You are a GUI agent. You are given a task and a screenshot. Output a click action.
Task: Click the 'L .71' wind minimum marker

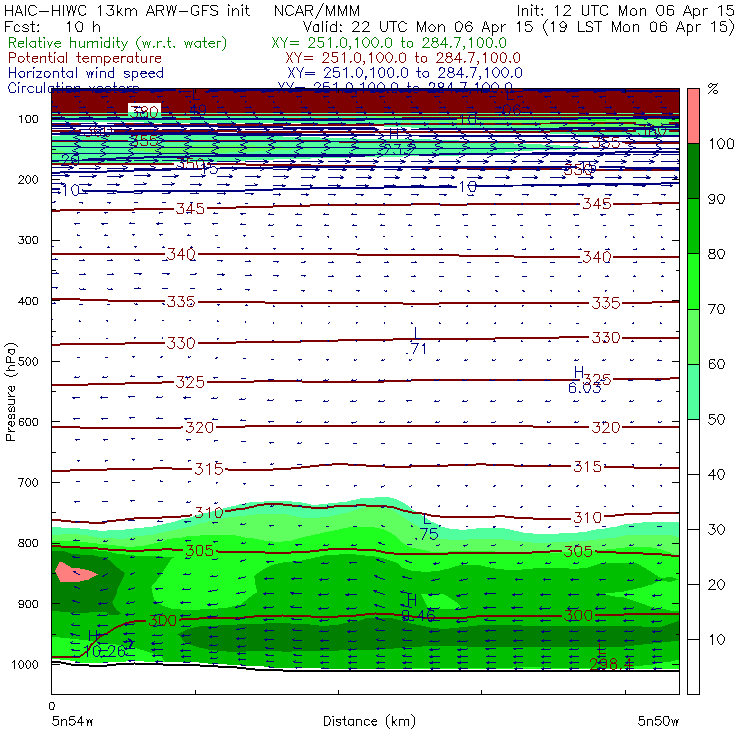pyautogui.click(x=416, y=341)
